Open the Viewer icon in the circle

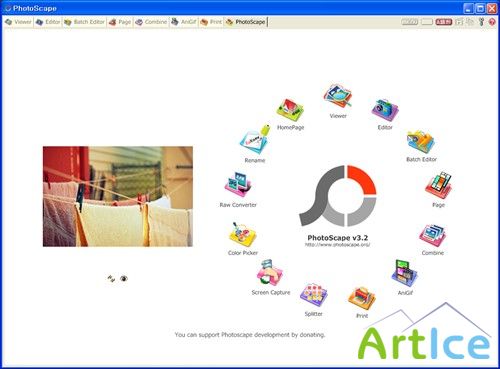coord(337,96)
